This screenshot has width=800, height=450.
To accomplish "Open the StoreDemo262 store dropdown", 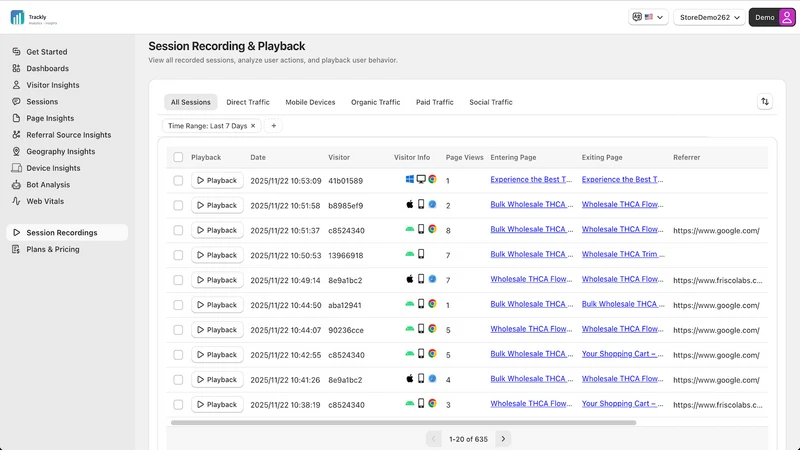I will 709,17.
